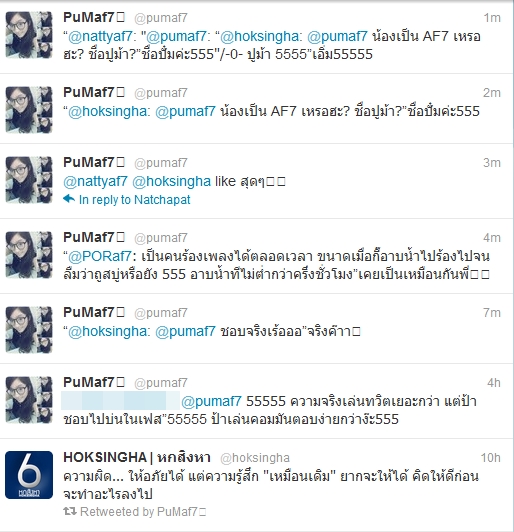The image size is (514, 532).
Task: Open PuMaf7 avatar on the 1m tweet
Action: pos(29,35)
